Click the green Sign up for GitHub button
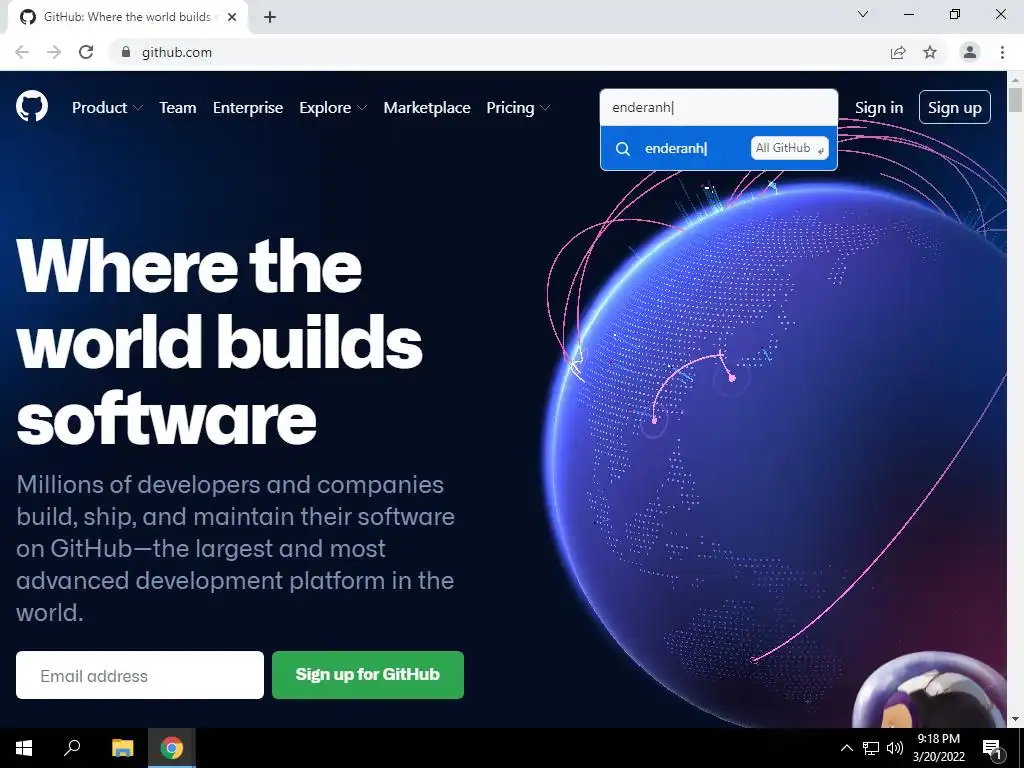Viewport: 1024px width, 768px height. [x=368, y=675]
